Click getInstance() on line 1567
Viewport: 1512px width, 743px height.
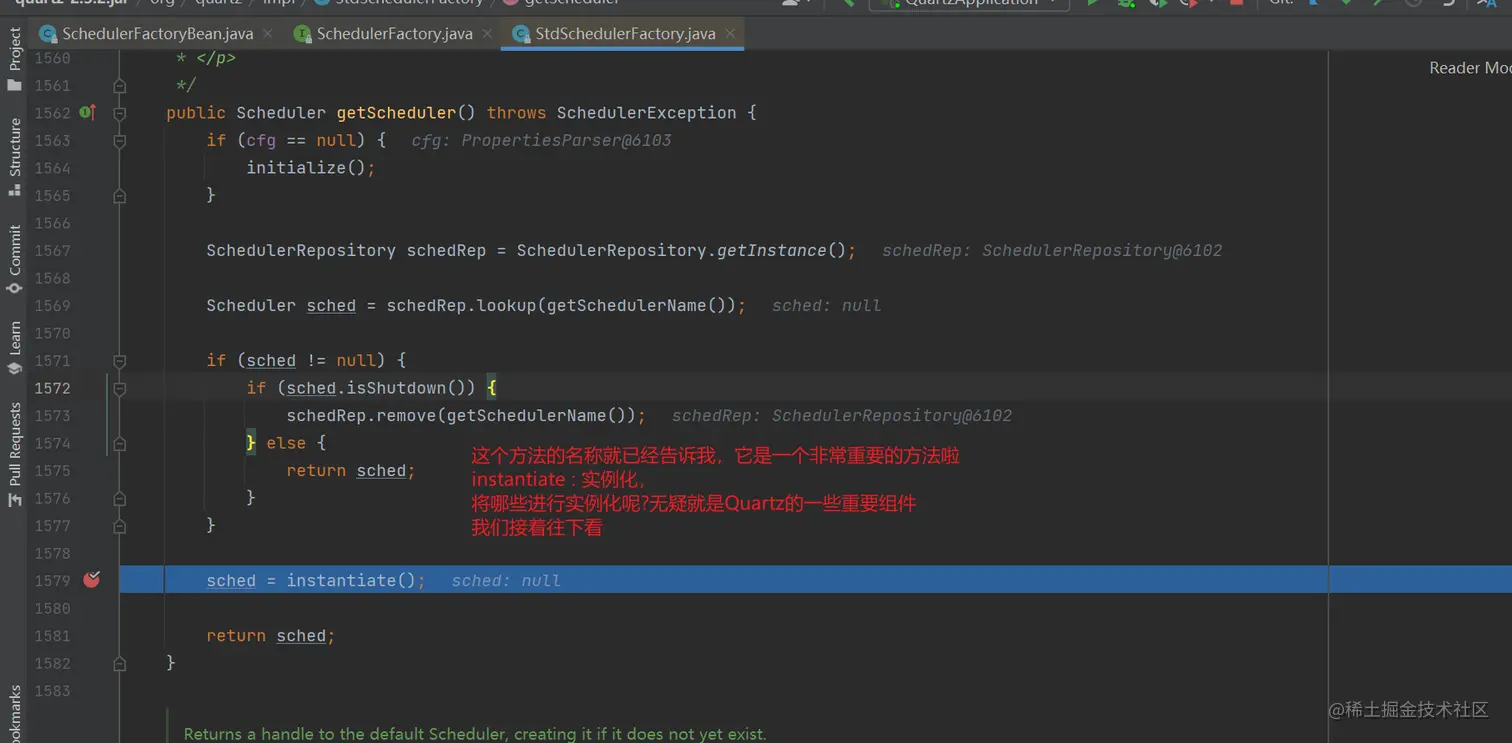pyautogui.click(x=781, y=250)
